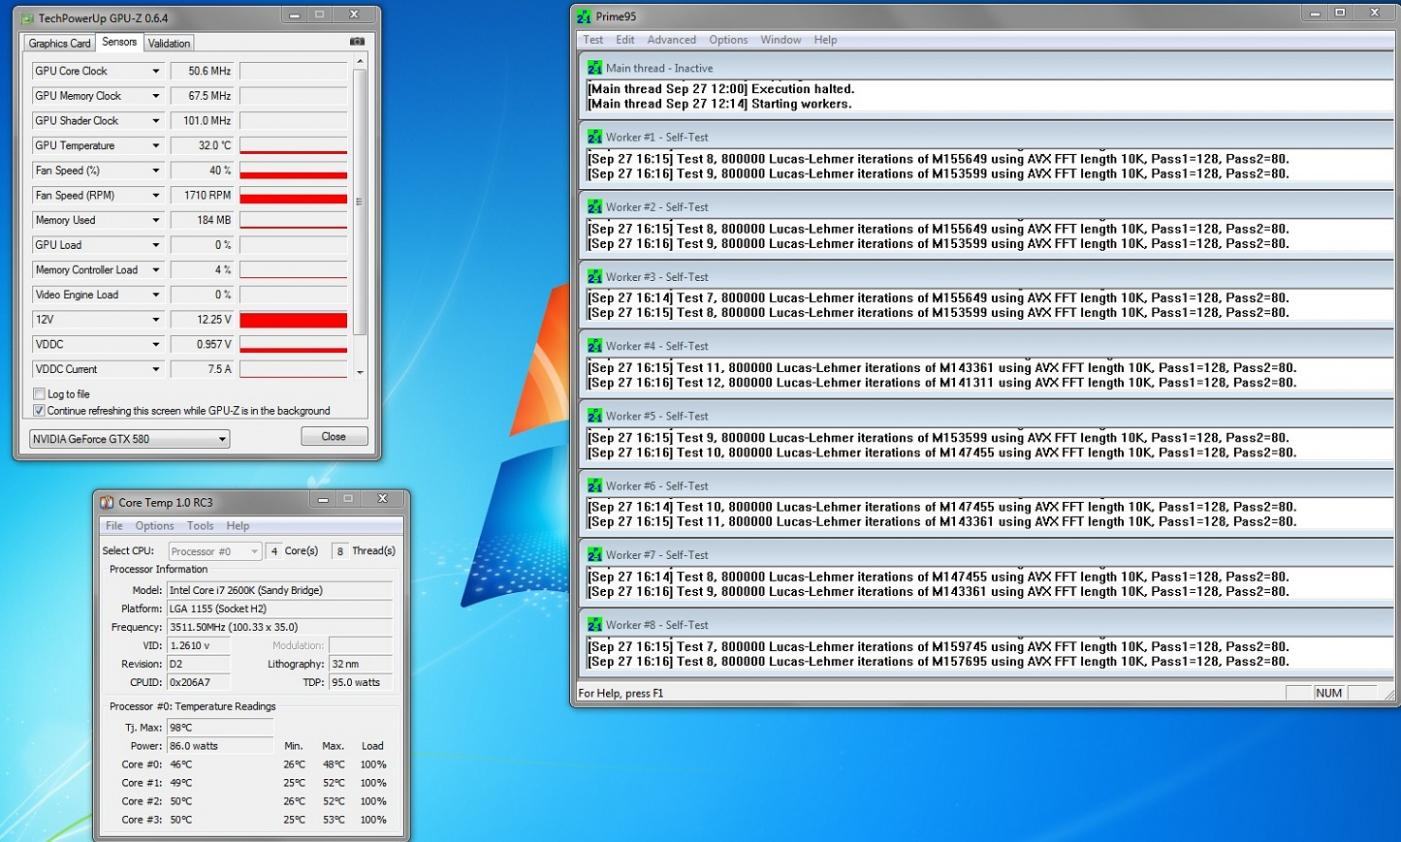Open the GPU Temperature sensor dropdown
The height and width of the screenshot is (842, 1401).
point(156,146)
